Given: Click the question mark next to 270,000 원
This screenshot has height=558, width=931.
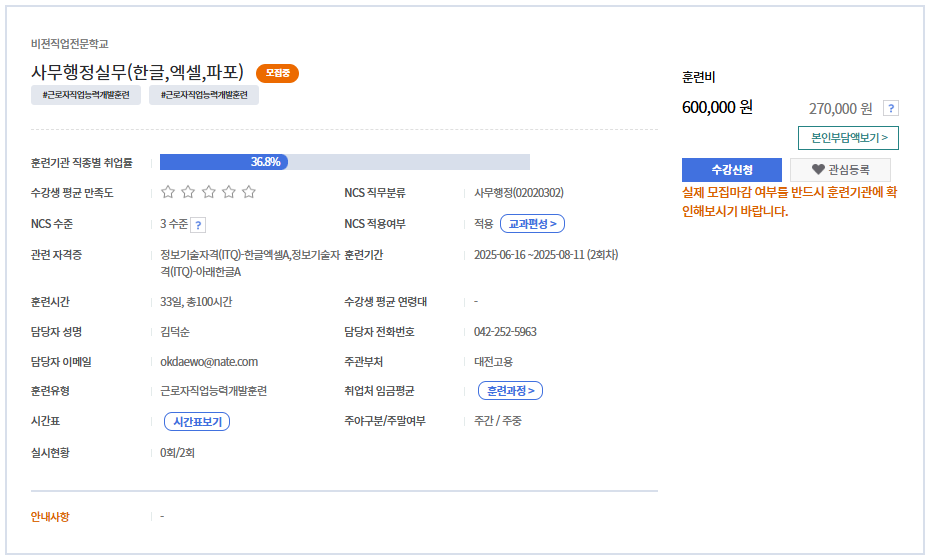Looking at the screenshot, I should coord(891,108).
